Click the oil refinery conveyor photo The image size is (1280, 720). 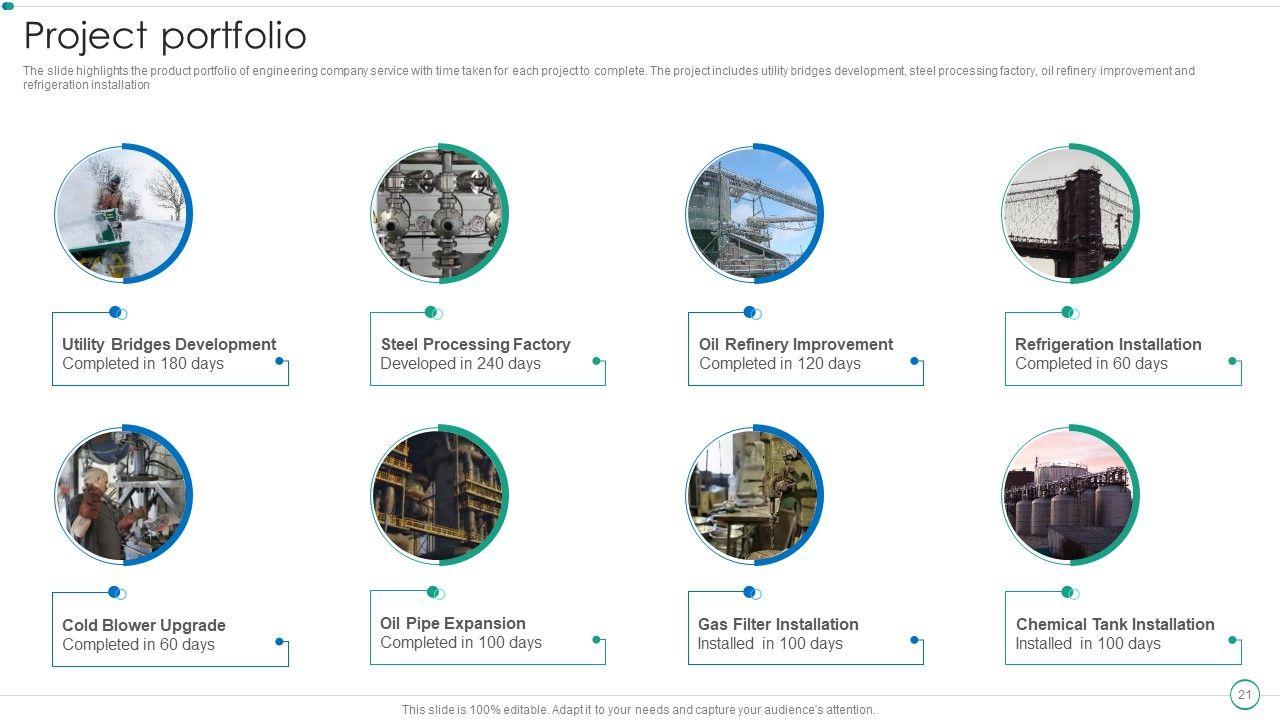click(x=753, y=214)
